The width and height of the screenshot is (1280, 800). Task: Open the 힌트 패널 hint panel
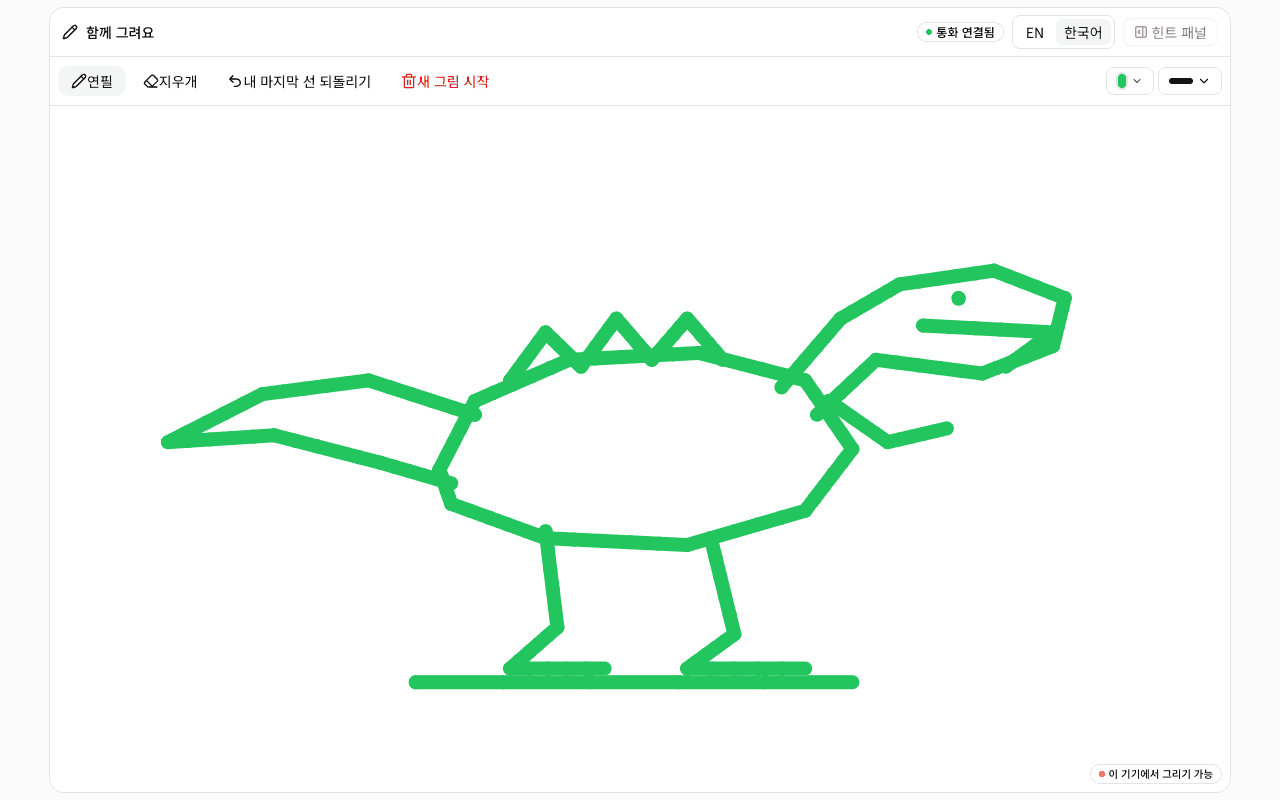pos(1170,32)
